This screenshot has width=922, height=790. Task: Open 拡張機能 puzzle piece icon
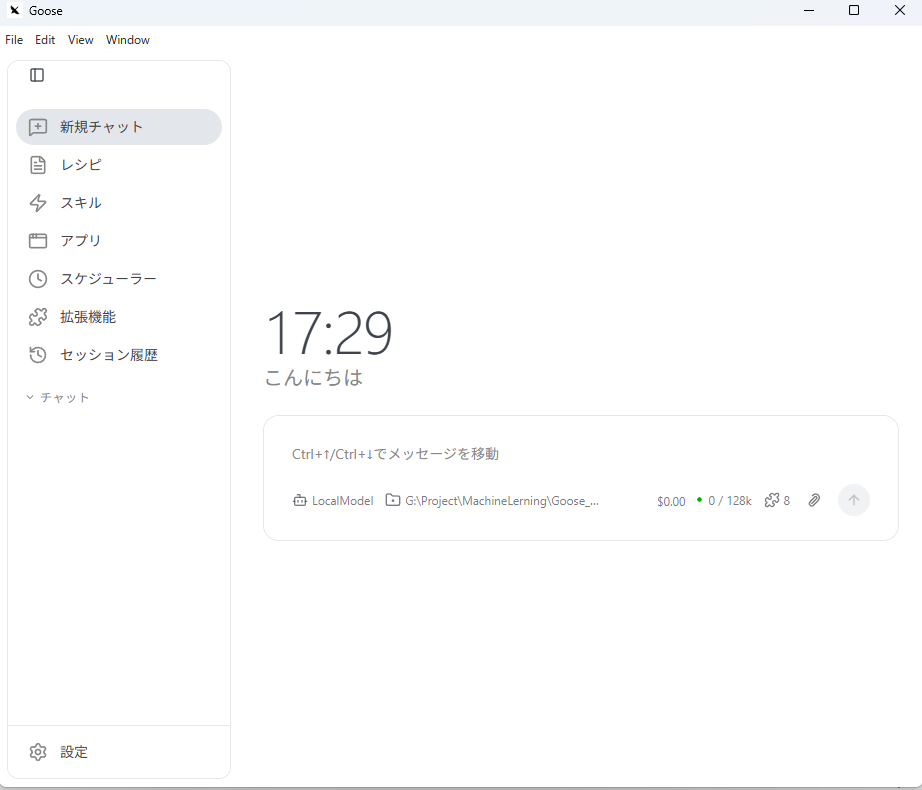38,317
